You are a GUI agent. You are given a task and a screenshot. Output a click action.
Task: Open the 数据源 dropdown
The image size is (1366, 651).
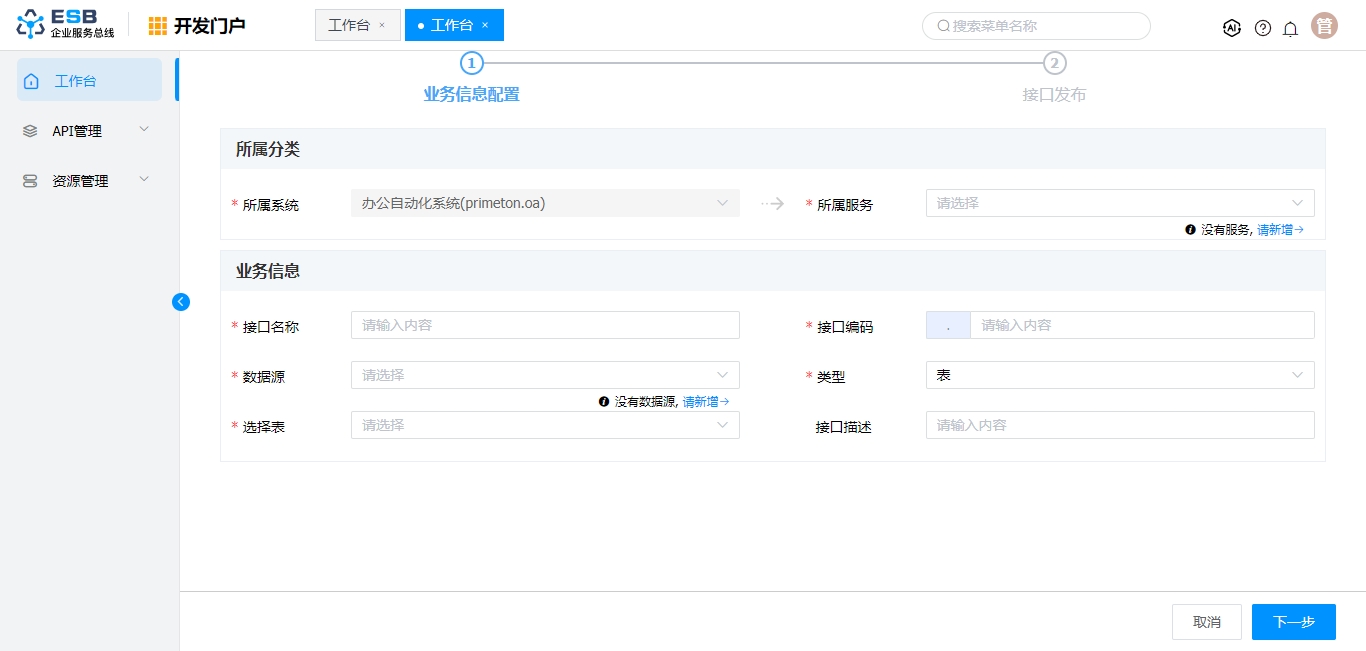pos(545,375)
